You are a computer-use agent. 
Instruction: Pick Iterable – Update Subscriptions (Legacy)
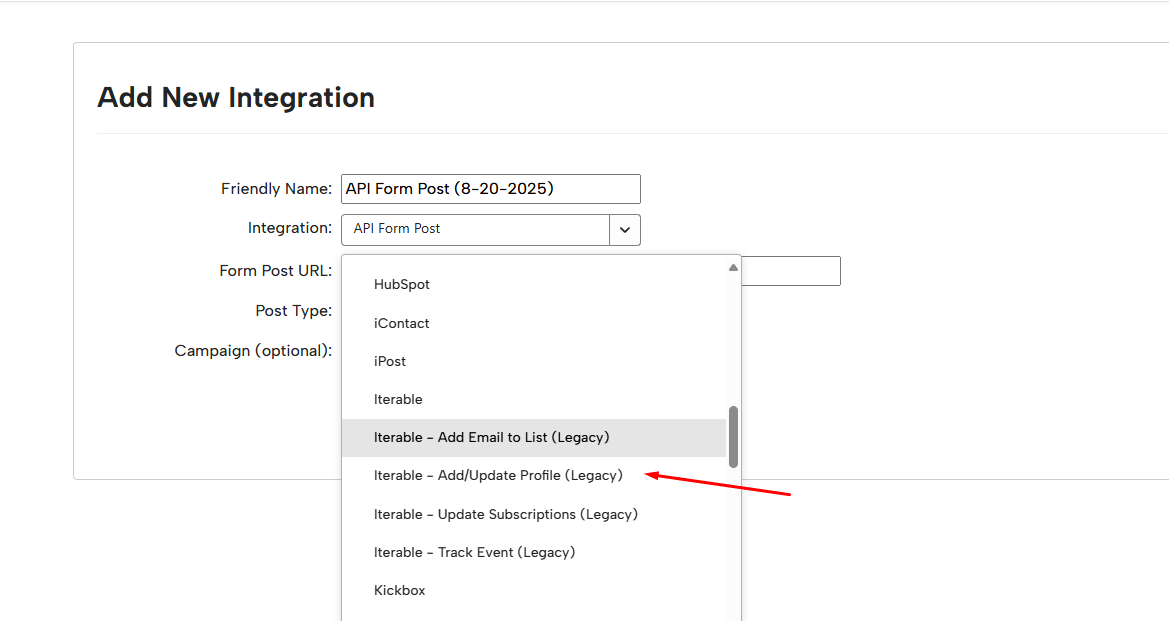[x=505, y=514]
